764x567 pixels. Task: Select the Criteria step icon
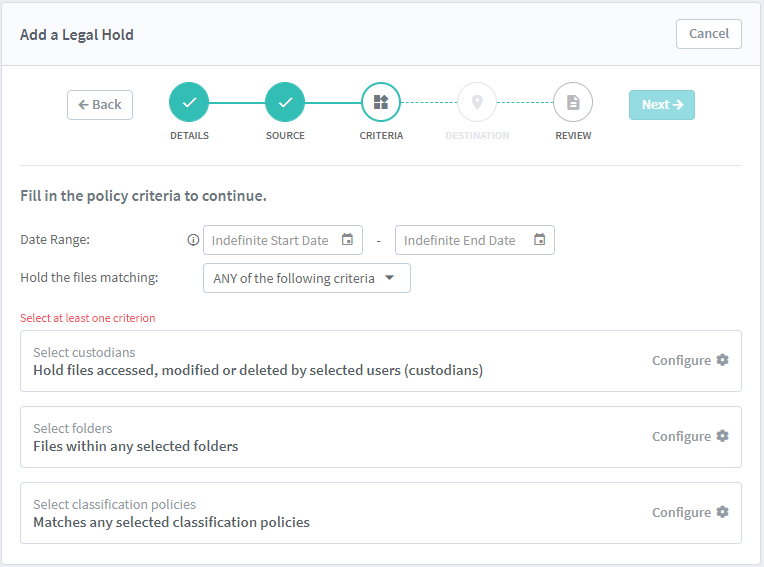pyautogui.click(x=381, y=102)
